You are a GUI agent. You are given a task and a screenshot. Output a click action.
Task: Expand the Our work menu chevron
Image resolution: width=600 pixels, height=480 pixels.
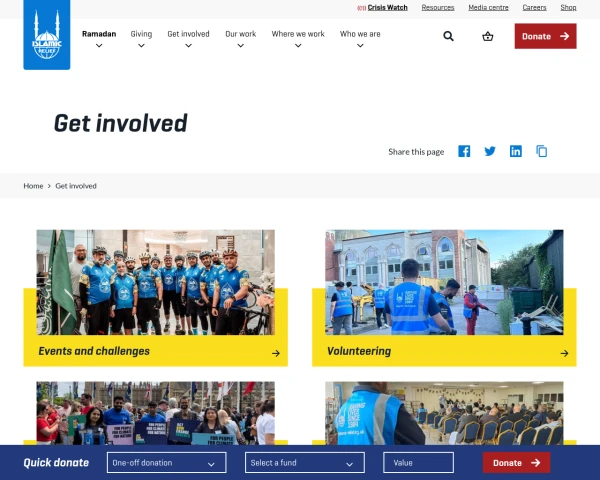(x=240, y=46)
